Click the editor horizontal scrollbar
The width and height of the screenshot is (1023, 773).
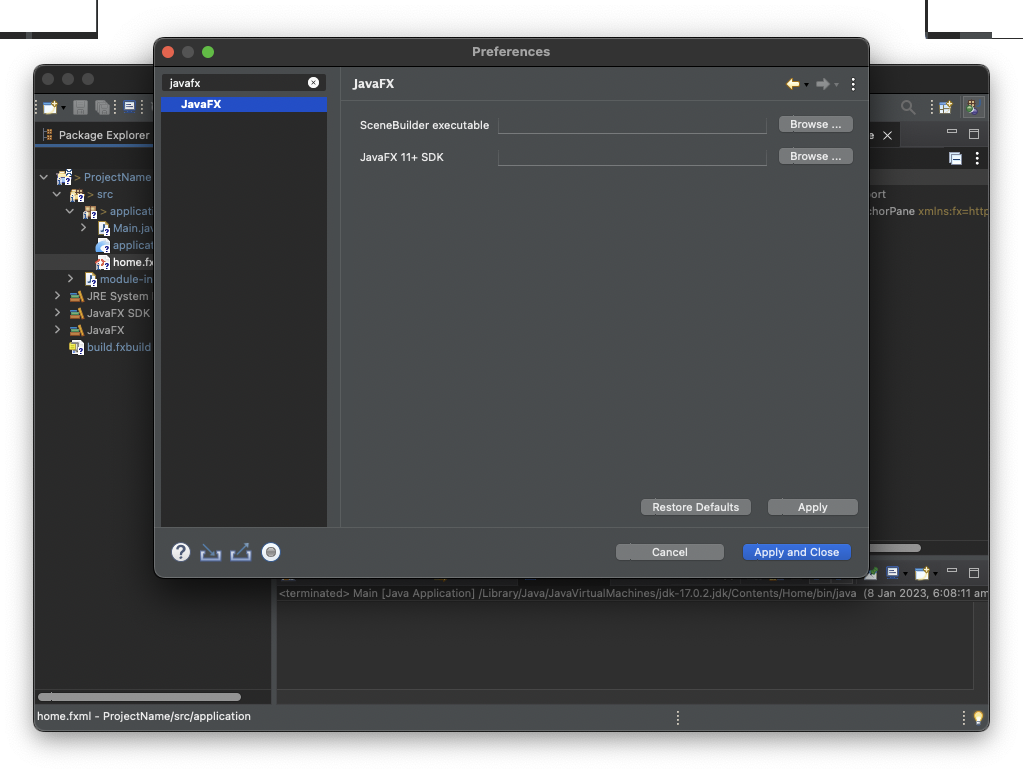895,548
